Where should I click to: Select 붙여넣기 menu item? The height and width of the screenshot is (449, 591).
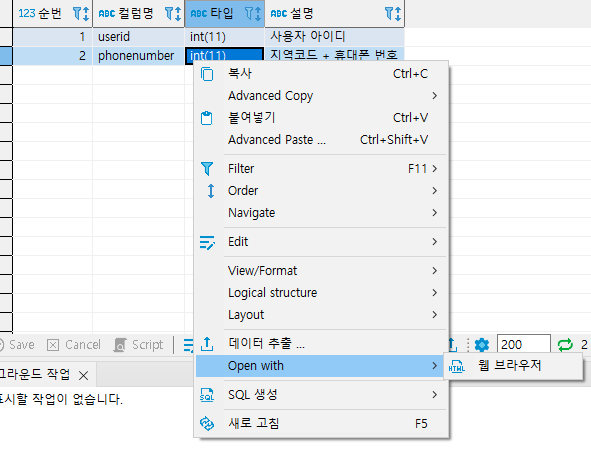tap(321, 118)
